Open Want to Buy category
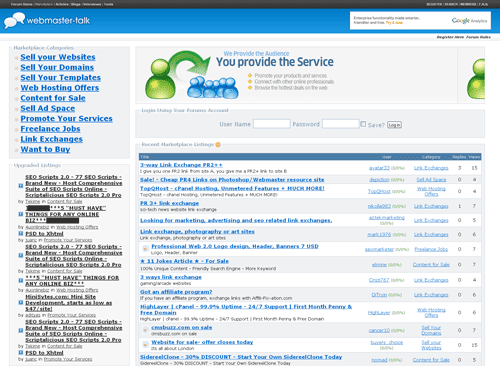The width and height of the screenshot is (500, 366). click(45, 149)
